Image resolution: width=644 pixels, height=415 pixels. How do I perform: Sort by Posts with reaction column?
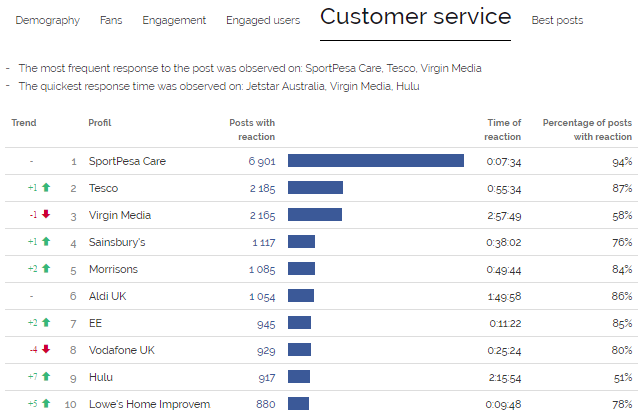[252, 129]
